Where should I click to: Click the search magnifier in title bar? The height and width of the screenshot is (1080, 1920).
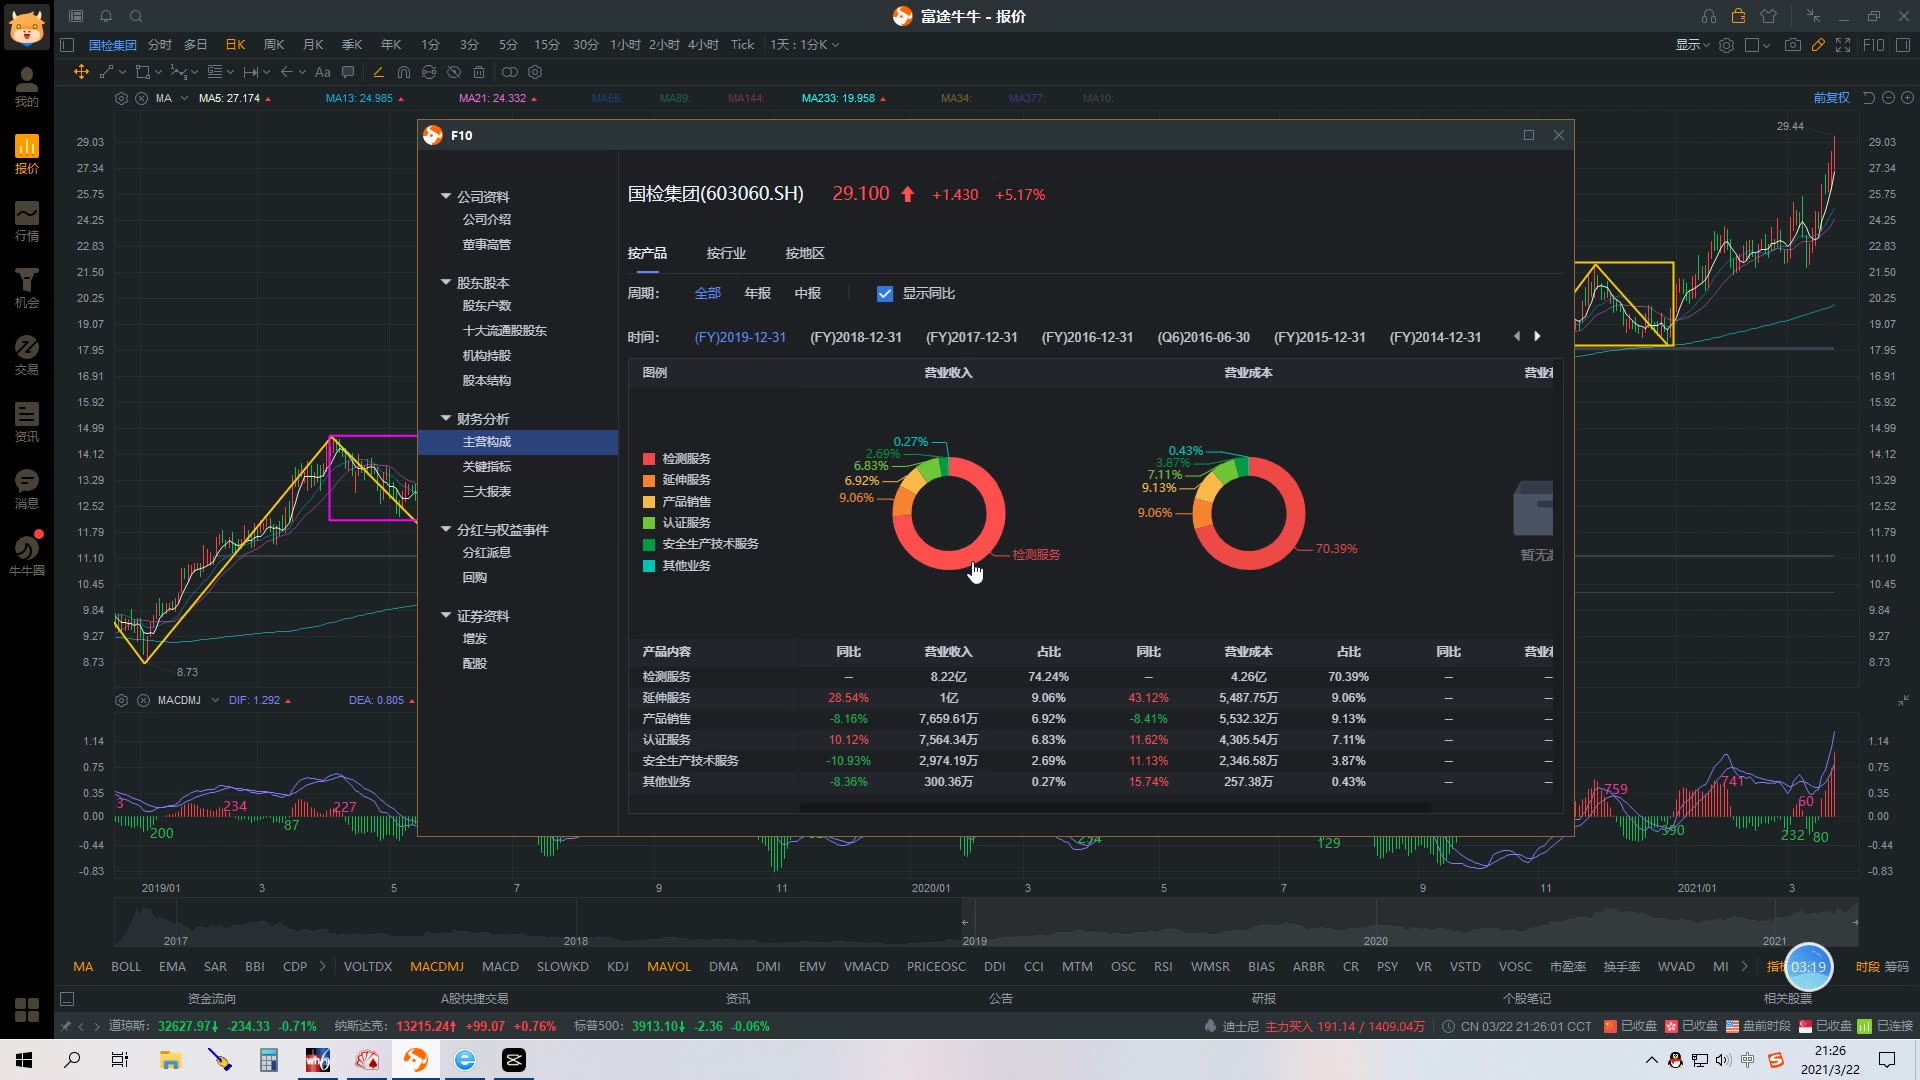coord(136,16)
